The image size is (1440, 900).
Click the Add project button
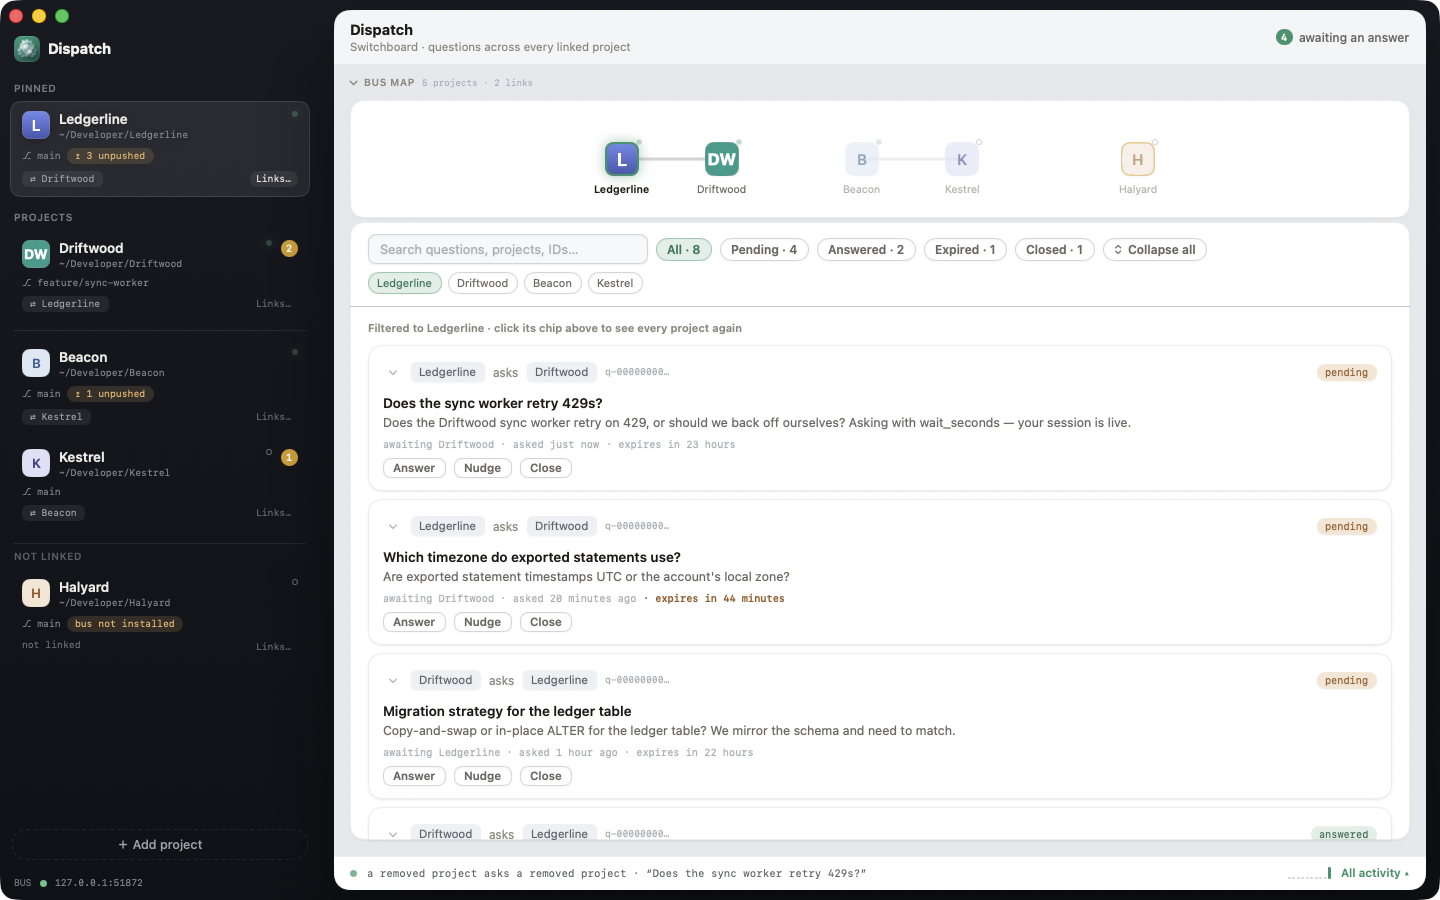(x=160, y=845)
